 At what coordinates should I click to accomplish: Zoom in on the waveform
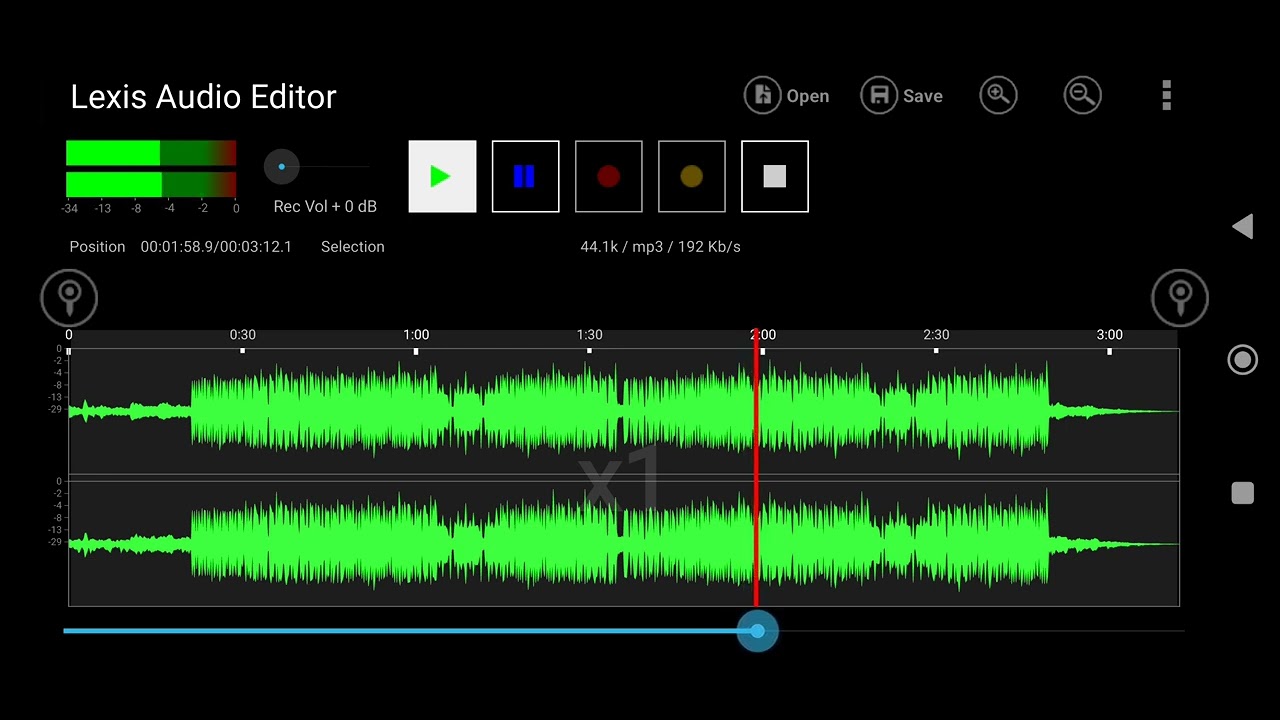(998, 95)
